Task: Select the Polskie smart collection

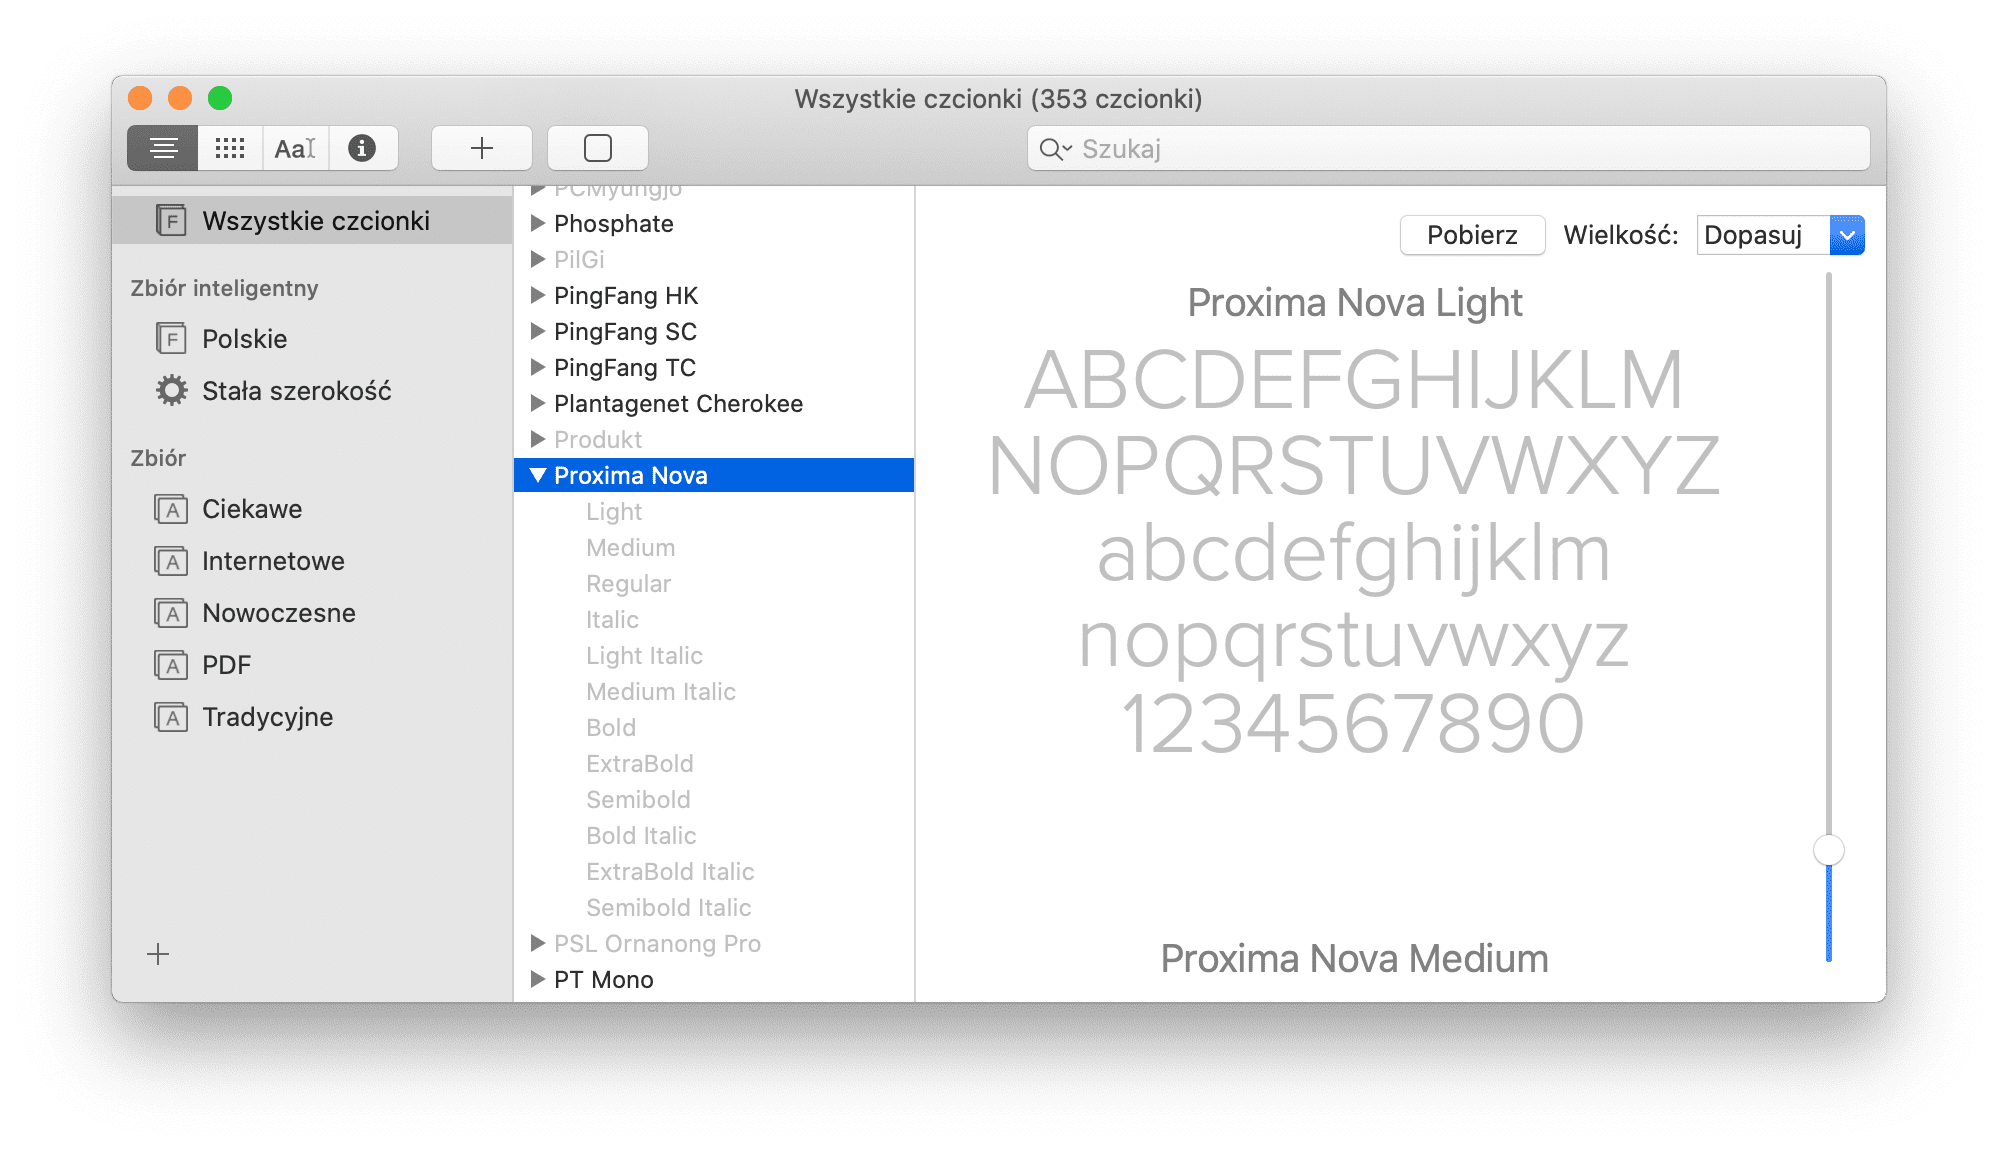Action: 243,339
